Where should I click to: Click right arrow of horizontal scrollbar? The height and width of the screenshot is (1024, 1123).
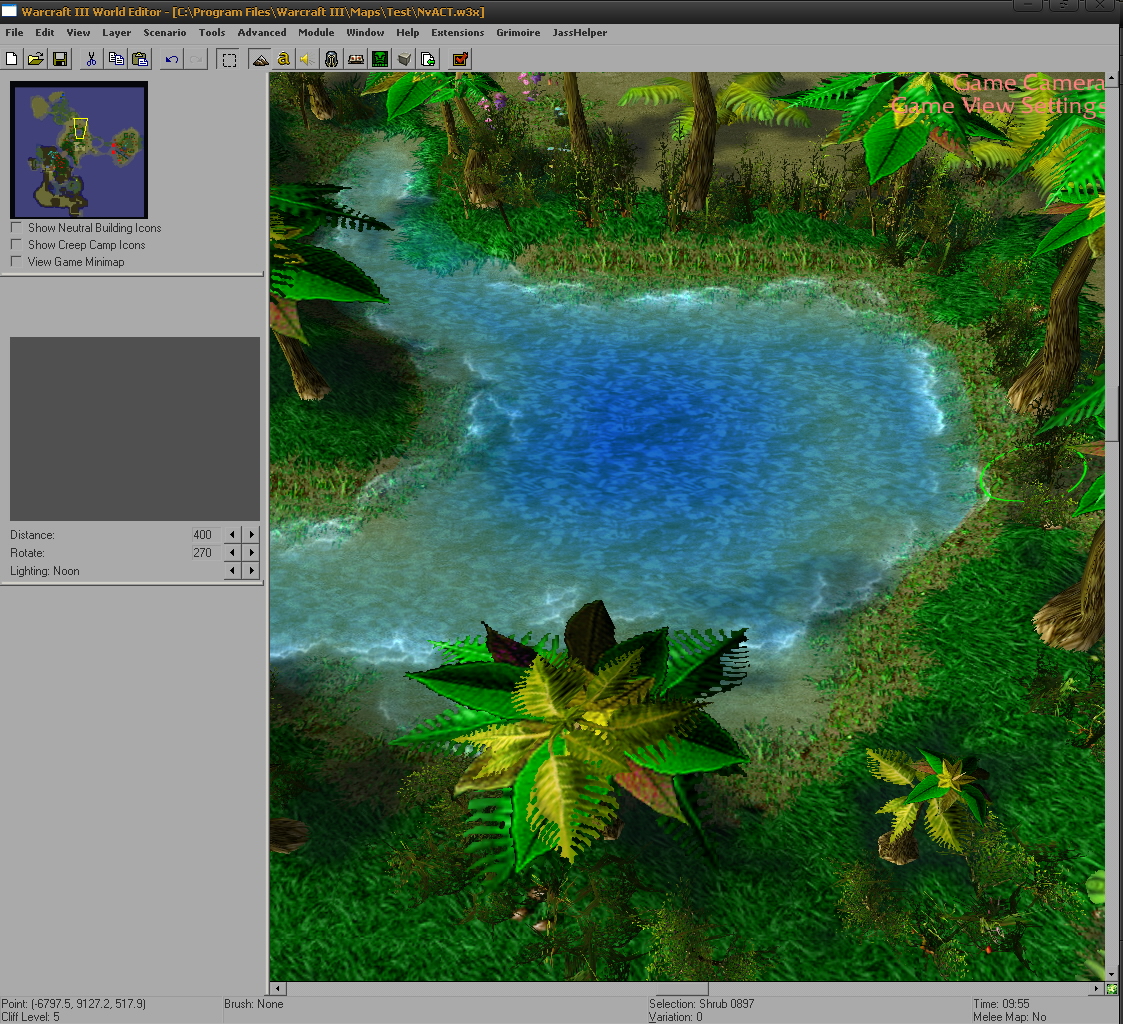(1097, 989)
